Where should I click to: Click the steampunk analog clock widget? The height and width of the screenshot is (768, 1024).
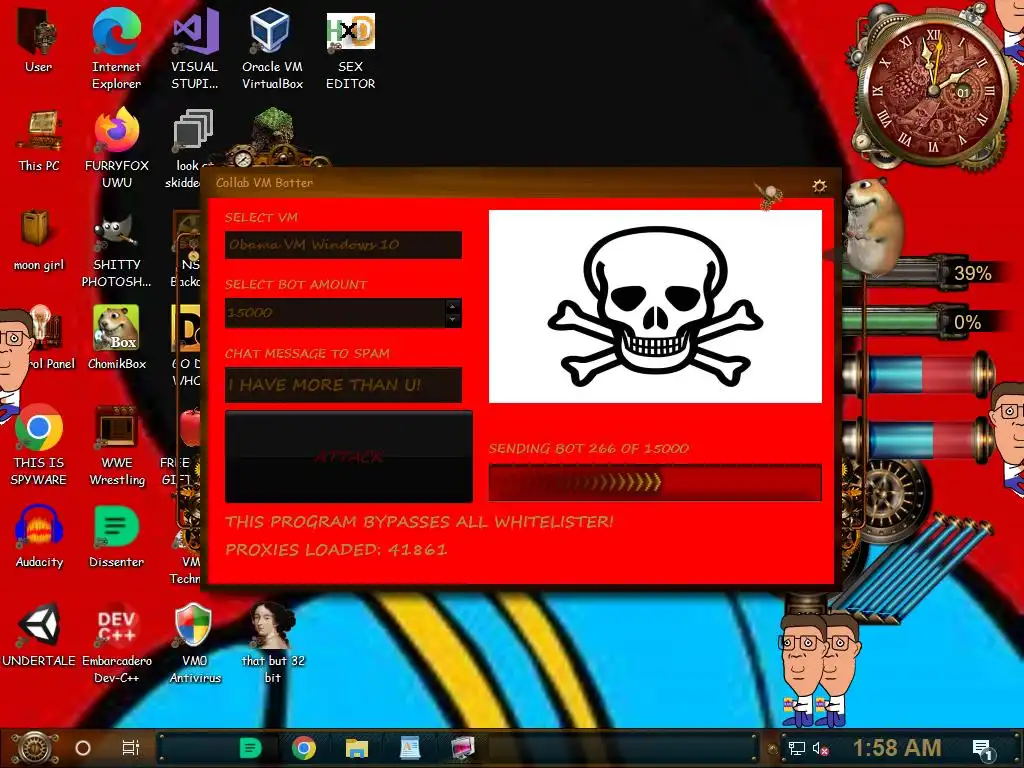pyautogui.click(x=933, y=88)
